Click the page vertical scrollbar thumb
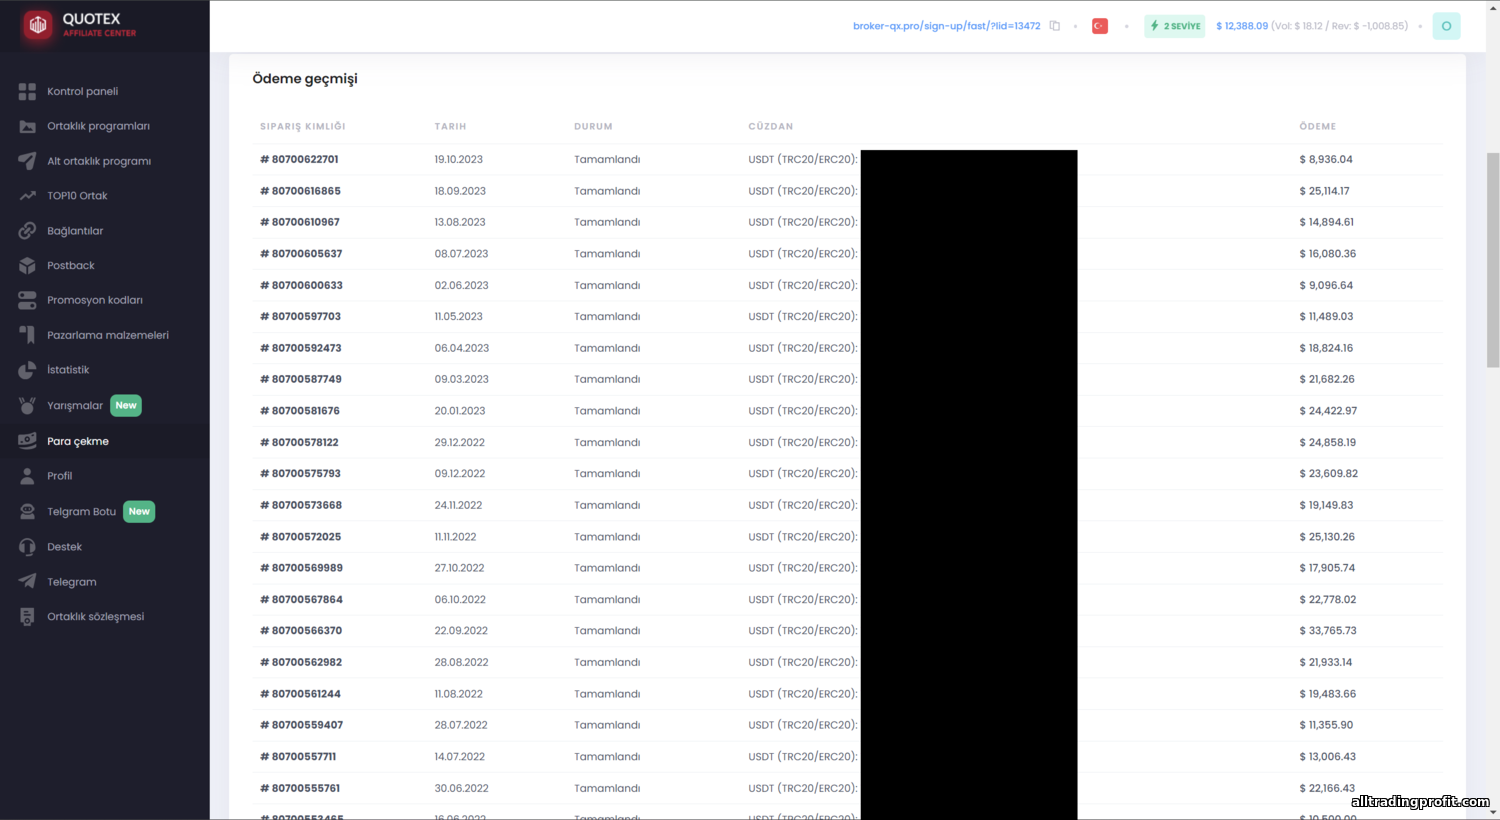This screenshot has width=1500, height=820. pos(1493,260)
